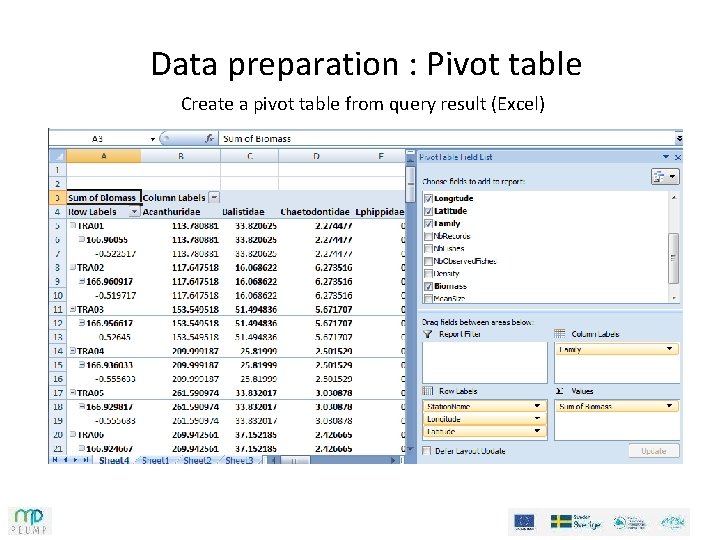The image size is (720, 540).
Task: Open the StationName field dropdown
Action: 537,406
